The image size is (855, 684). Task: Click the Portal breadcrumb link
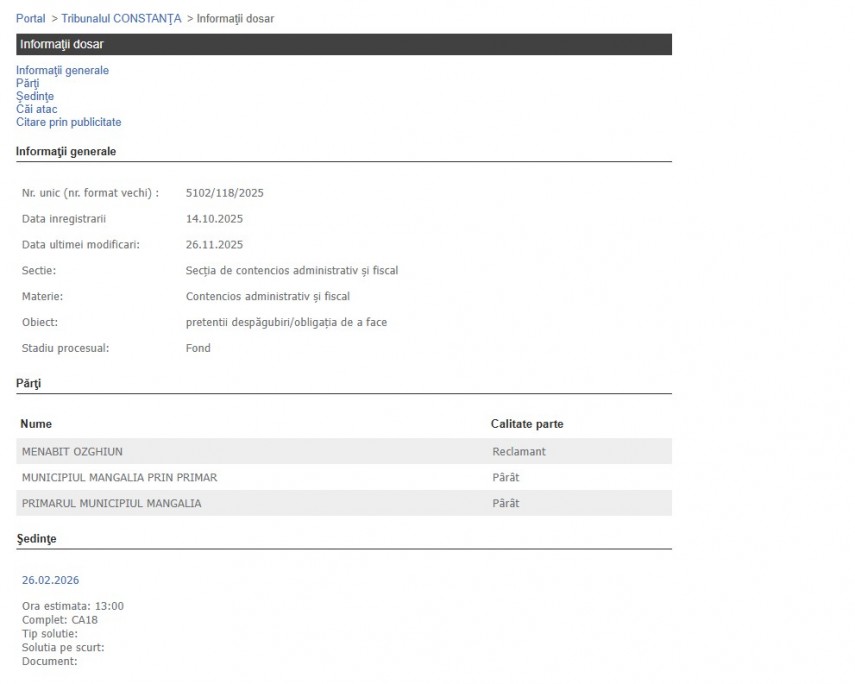tap(30, 19)
